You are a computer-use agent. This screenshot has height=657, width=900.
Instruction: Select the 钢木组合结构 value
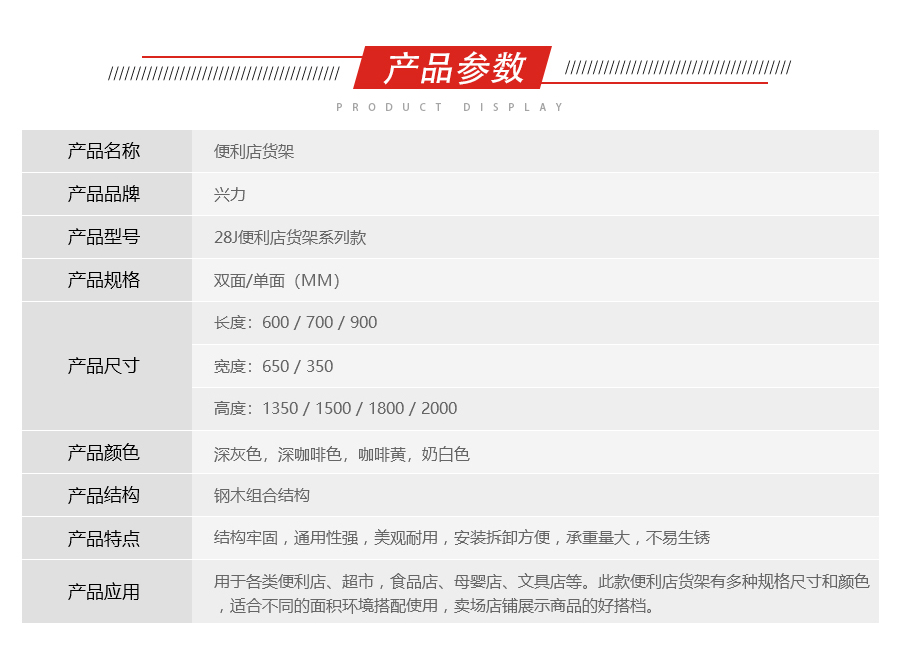[x=262, y=496]
